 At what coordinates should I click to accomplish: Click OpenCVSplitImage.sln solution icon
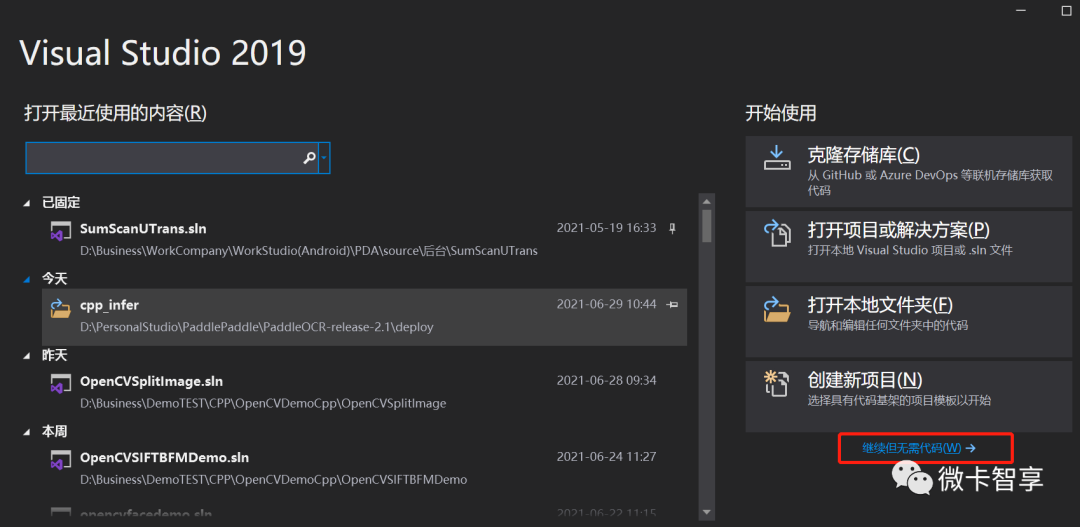(61, 383)
